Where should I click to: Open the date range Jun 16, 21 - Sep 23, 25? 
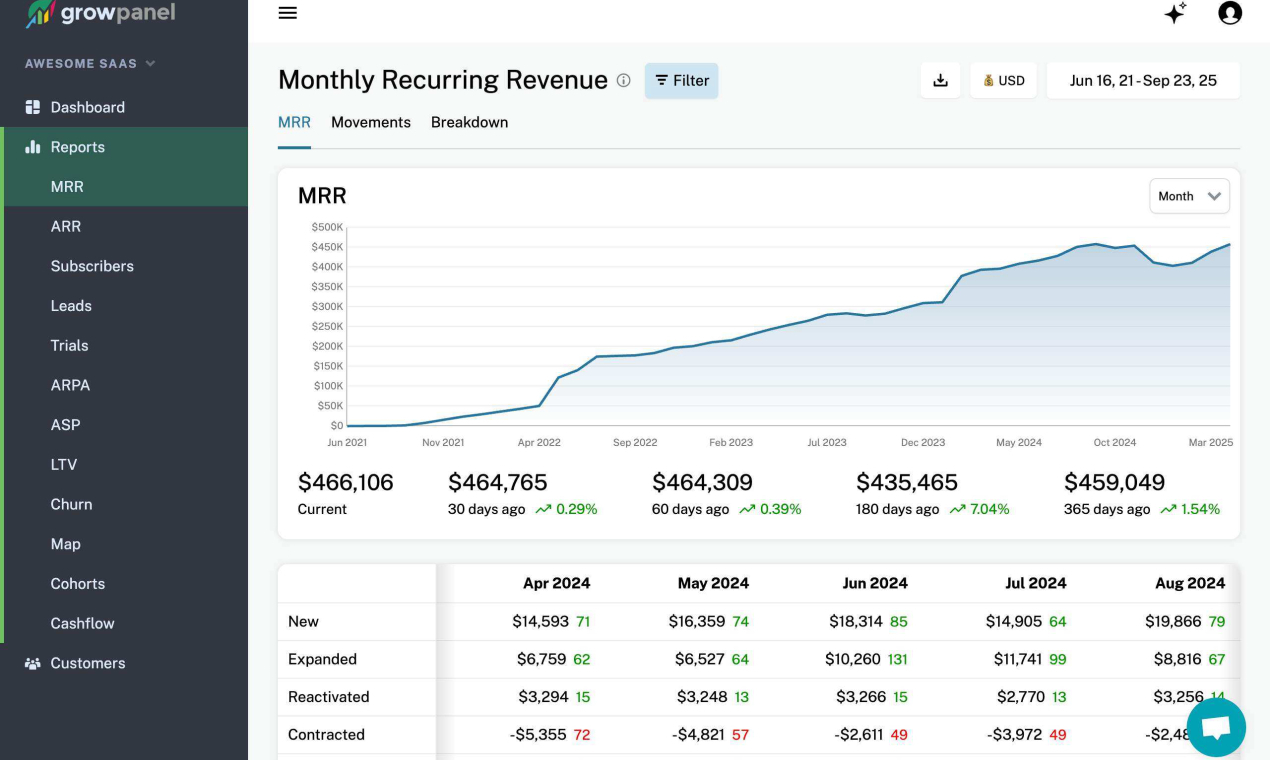pos(1142,81)
